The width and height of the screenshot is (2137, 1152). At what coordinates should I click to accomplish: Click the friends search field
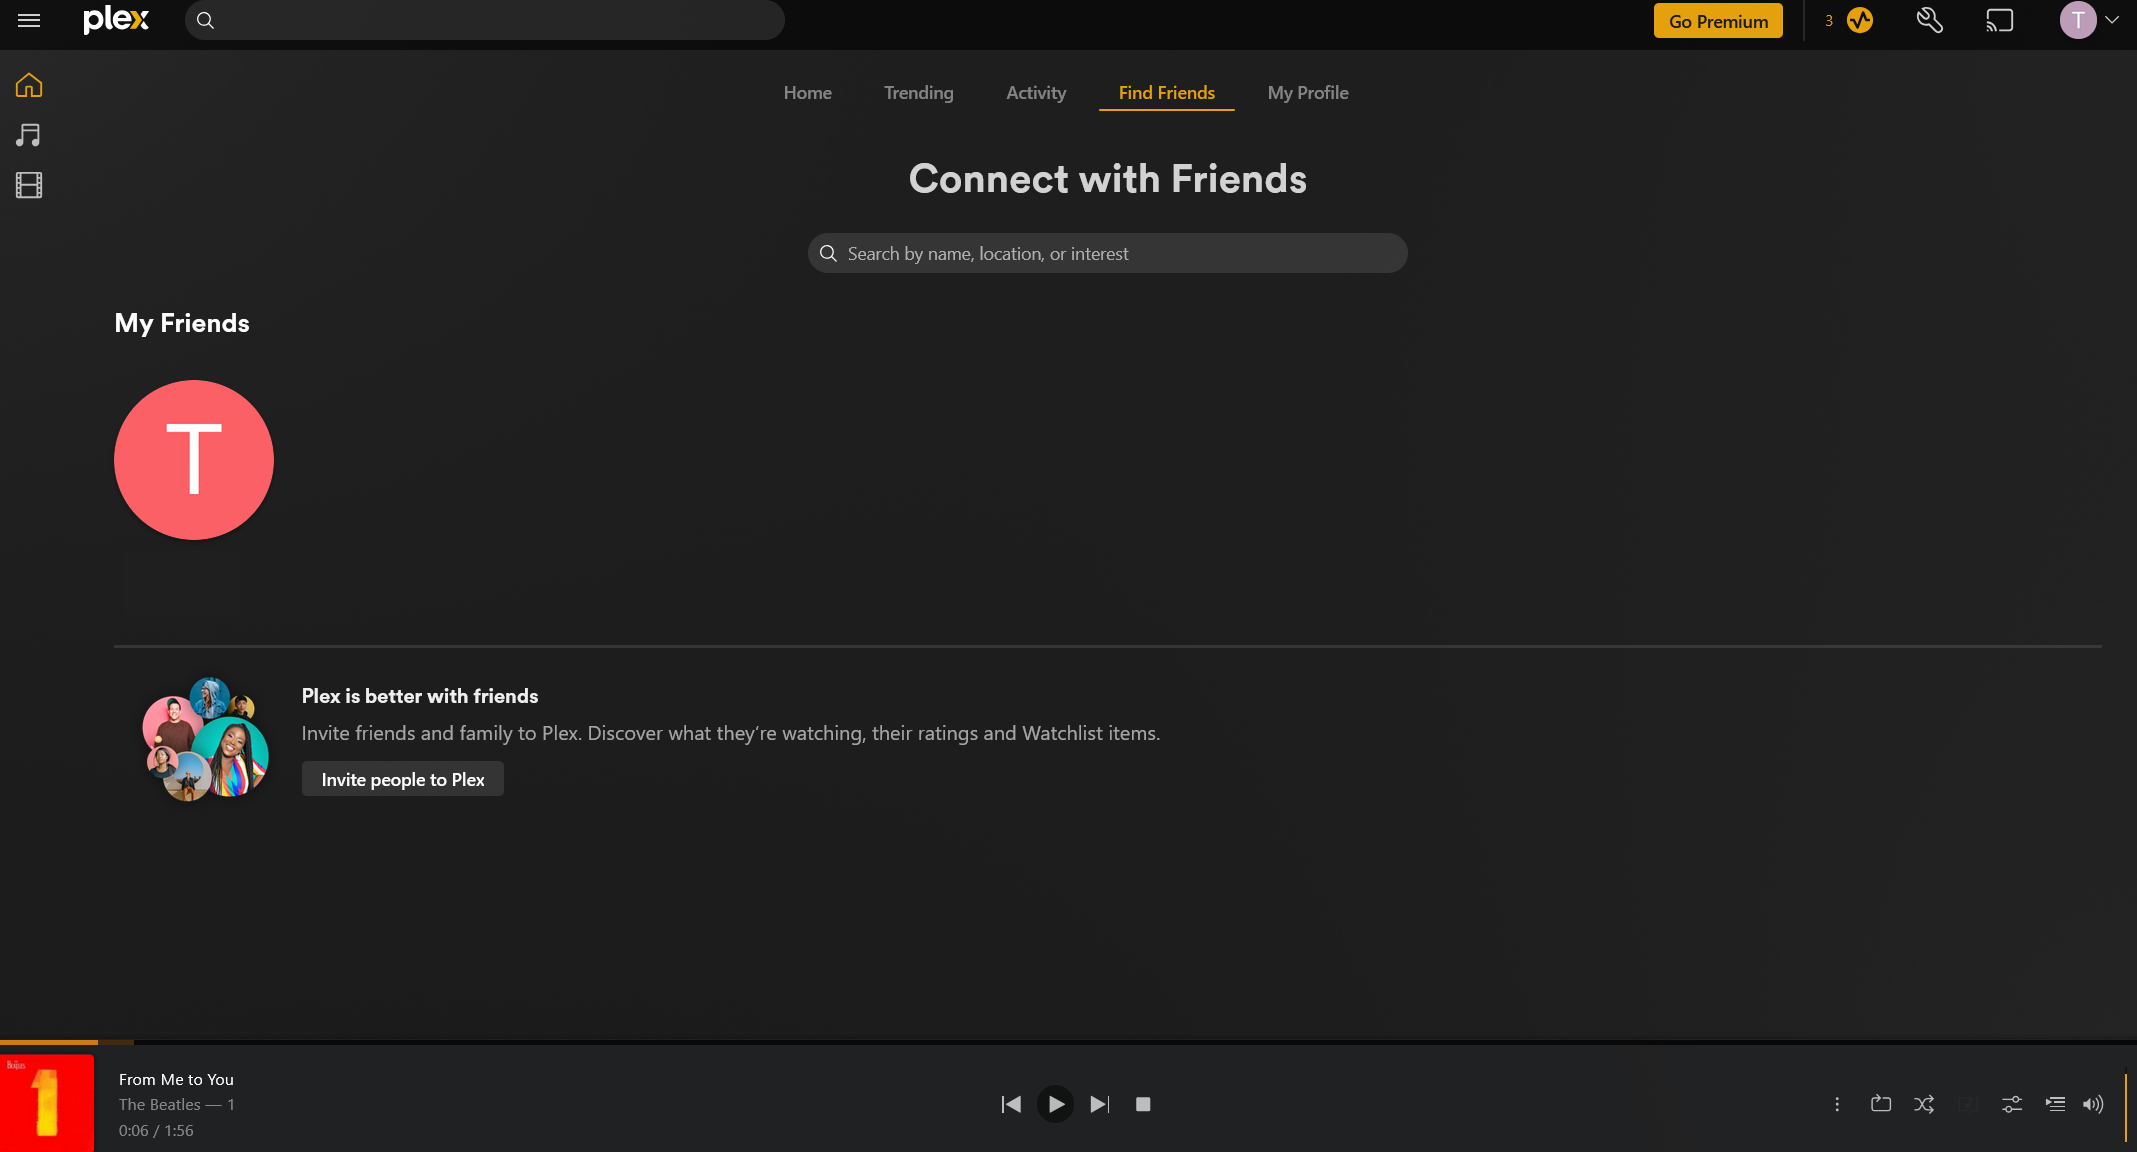[1106, 253]
